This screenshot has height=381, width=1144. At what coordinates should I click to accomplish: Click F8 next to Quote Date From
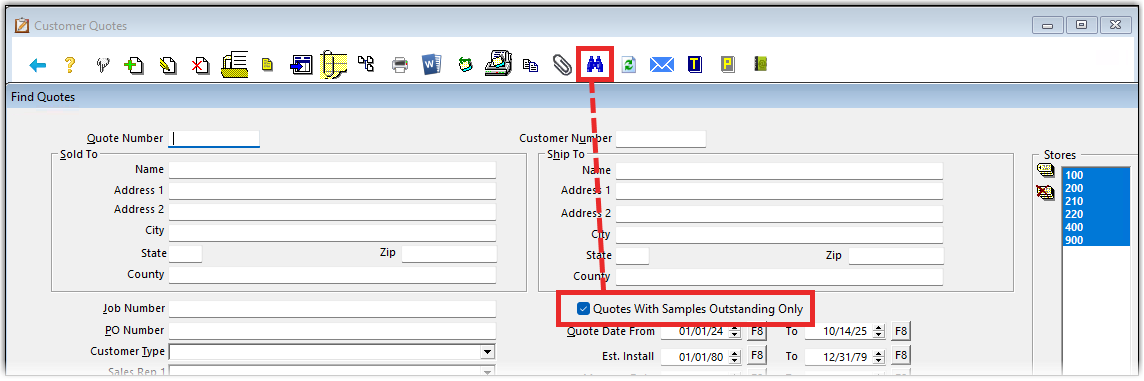[757, 331]
